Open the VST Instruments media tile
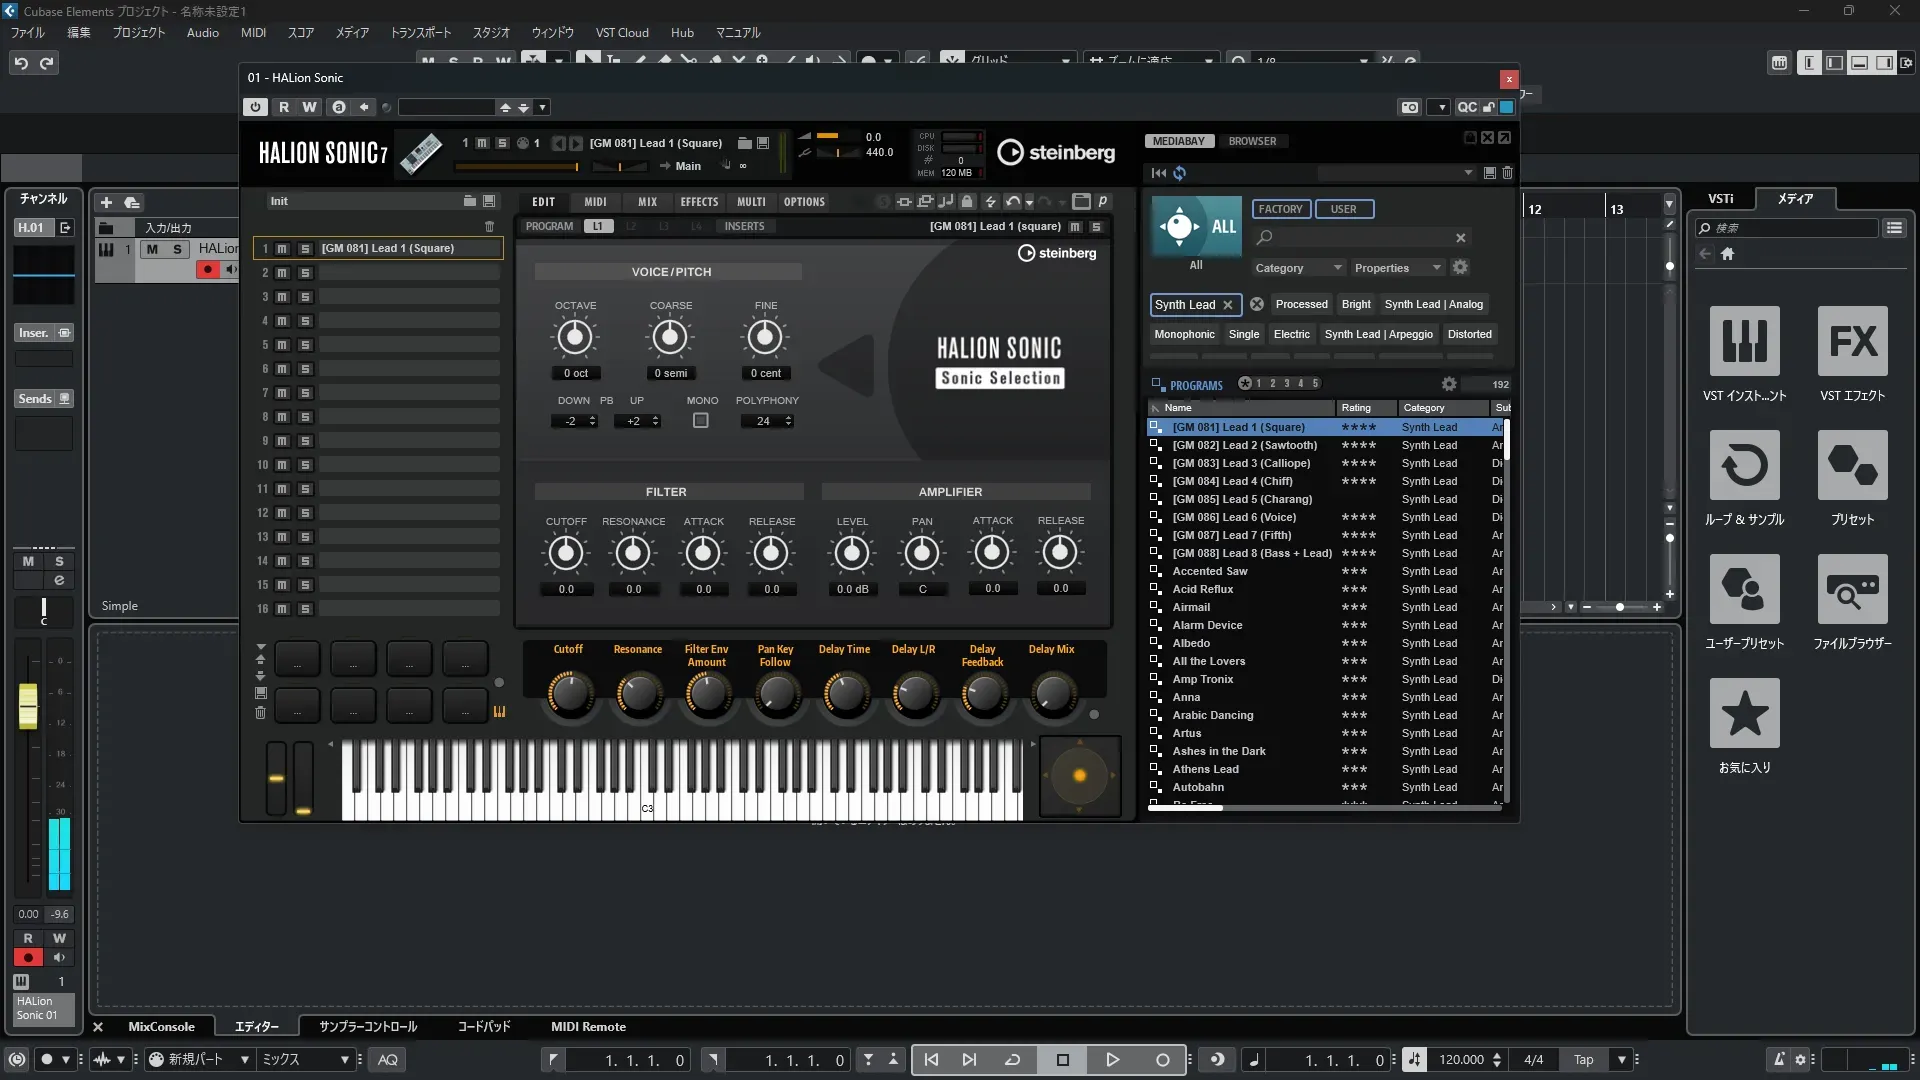This screenshot has width=1920, height=1080. click(x=1744, y=342)
